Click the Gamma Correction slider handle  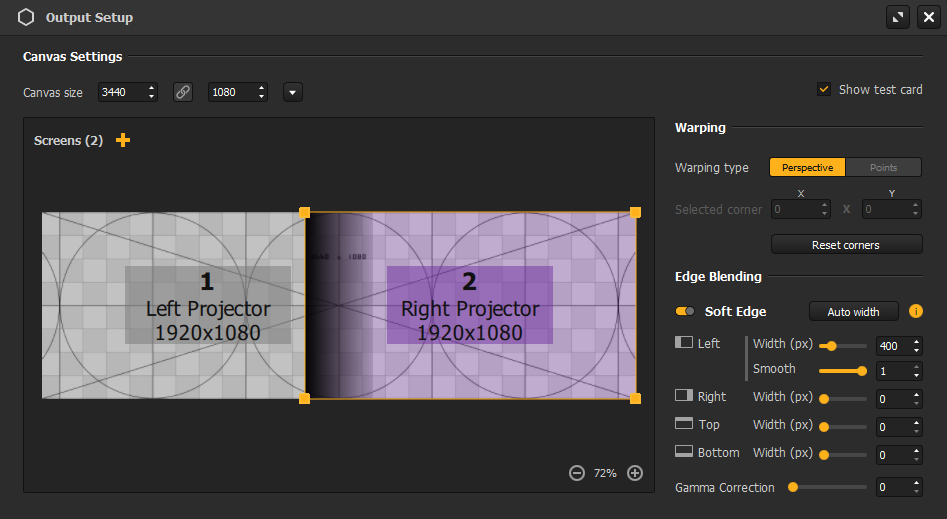tap(793, 487)
